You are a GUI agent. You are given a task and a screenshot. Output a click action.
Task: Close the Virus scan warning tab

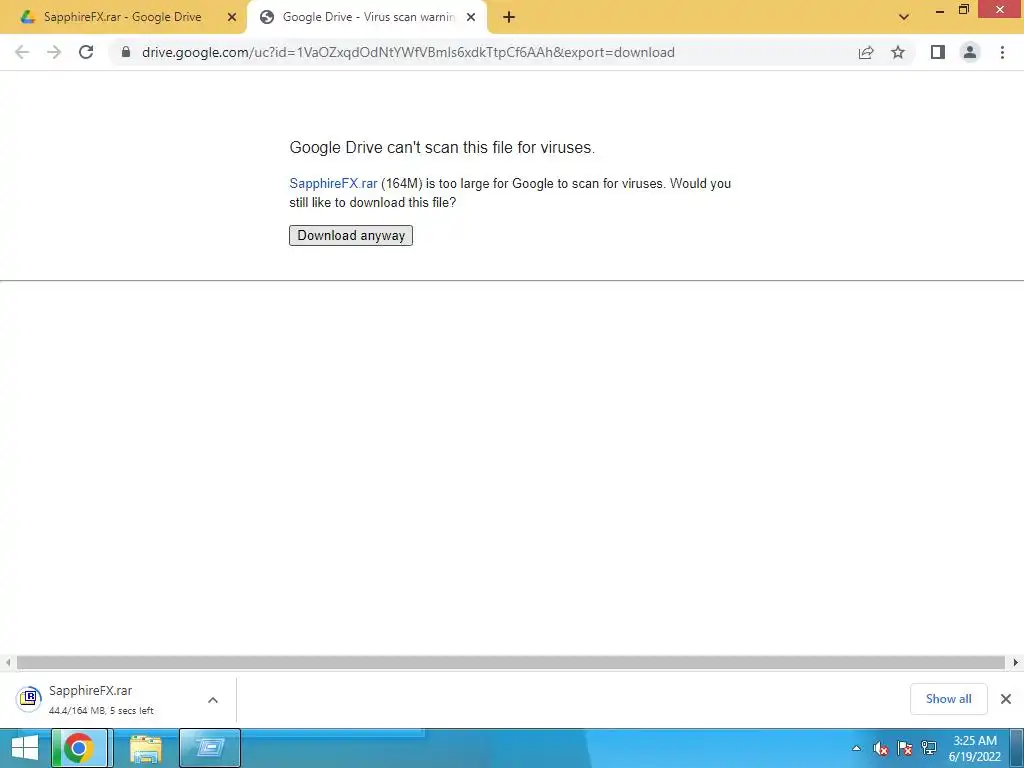[x=471, y=17]
